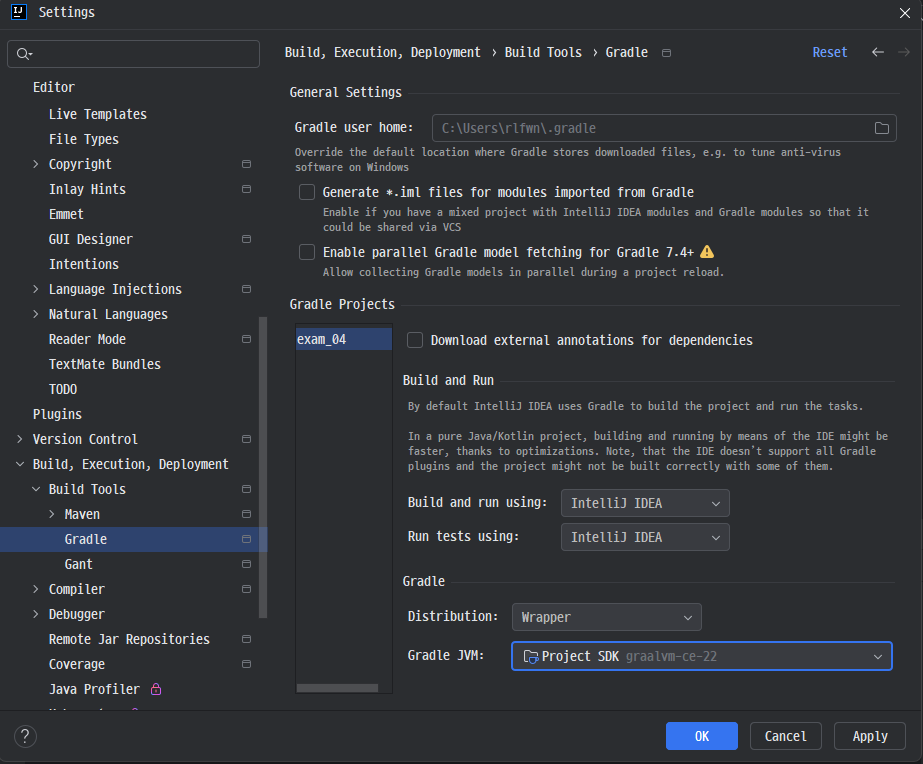Select the Editor category
923x764 pixels.
point(54,87)
